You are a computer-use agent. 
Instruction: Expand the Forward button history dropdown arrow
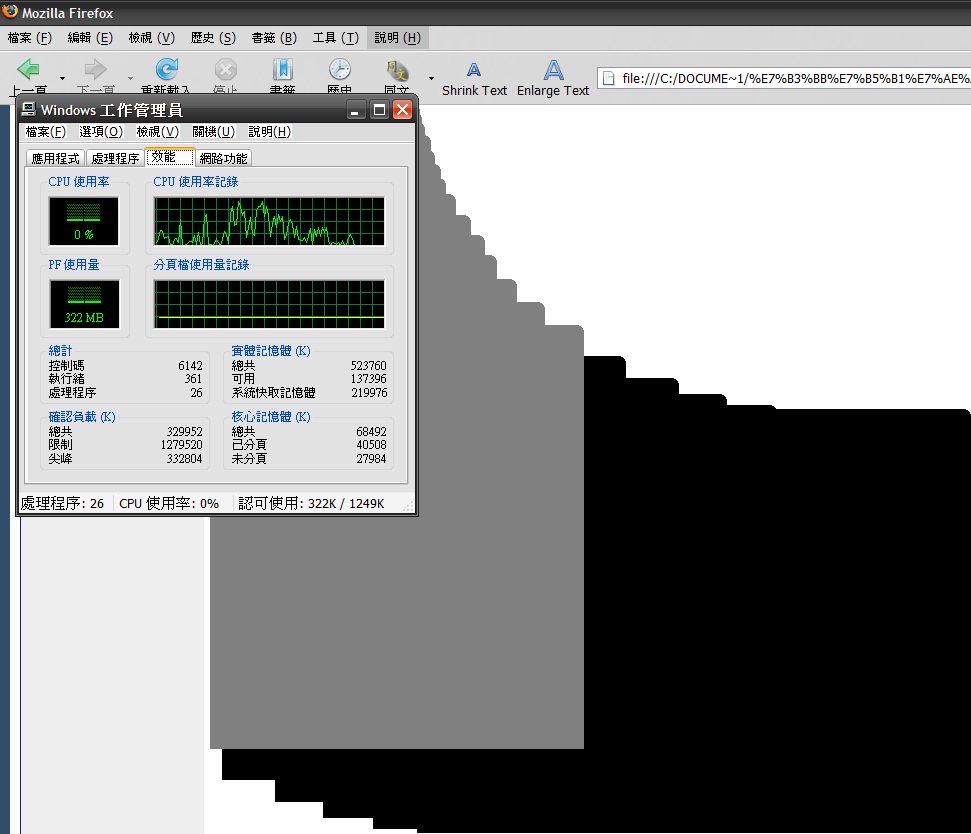coord(130,78)
